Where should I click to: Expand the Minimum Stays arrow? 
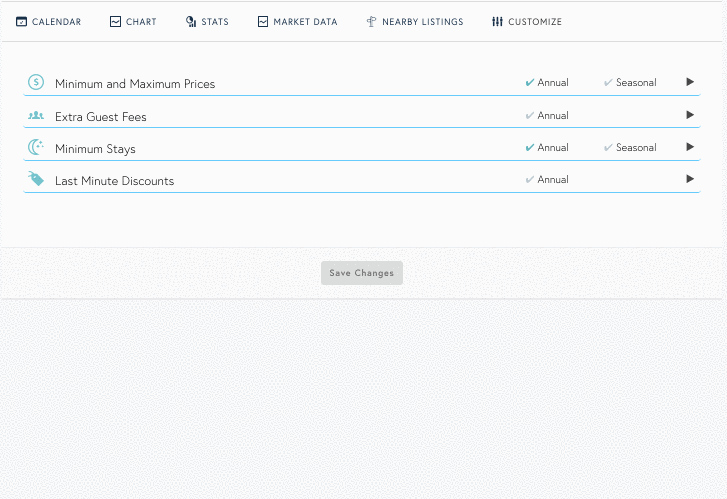[x=690, y=147]
